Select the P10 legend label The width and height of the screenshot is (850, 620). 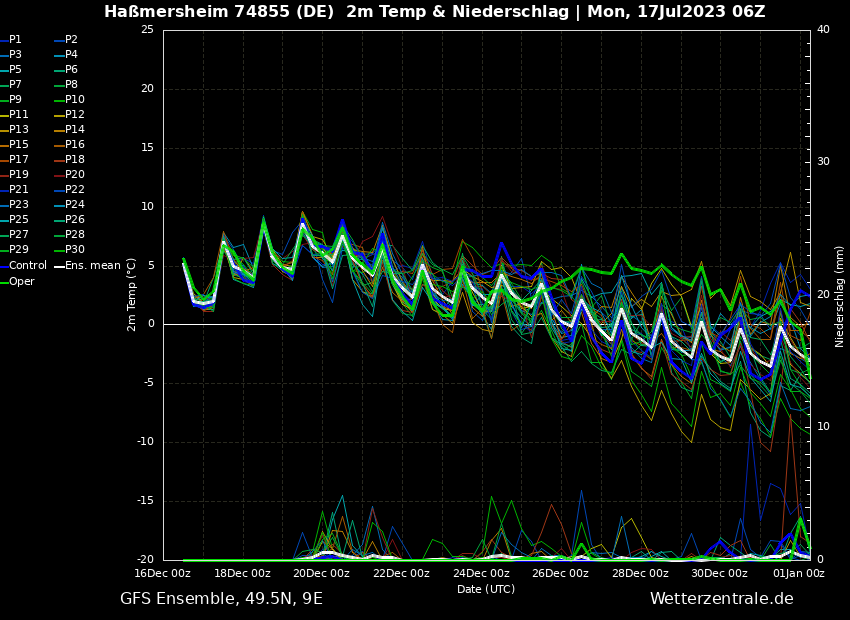[75, 100]
